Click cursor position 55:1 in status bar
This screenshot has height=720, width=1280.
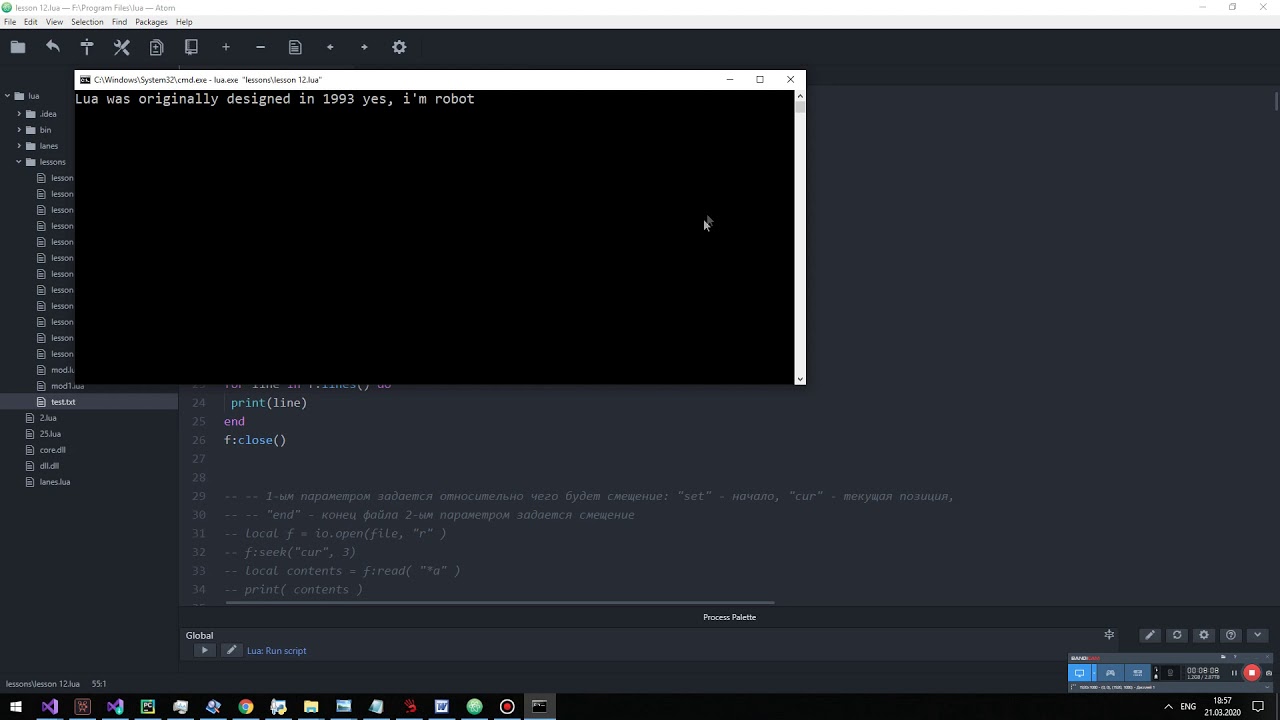[x=99, y=684]
